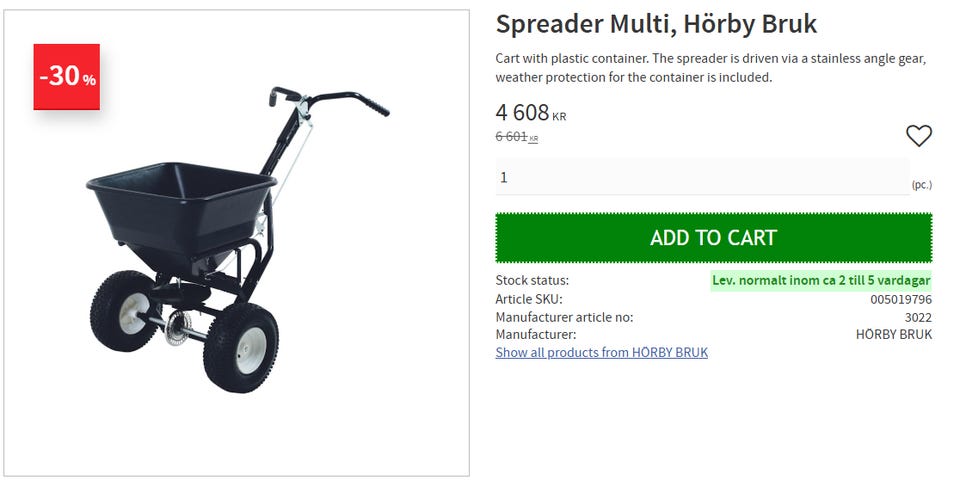
Task: Click the spreader's front wheel in the photo
Action: pos(240,349)
